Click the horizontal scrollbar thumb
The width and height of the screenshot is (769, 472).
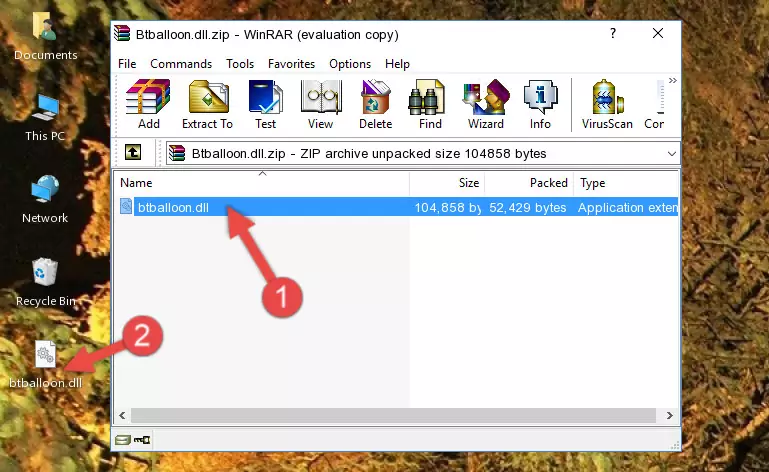(393, 416)
